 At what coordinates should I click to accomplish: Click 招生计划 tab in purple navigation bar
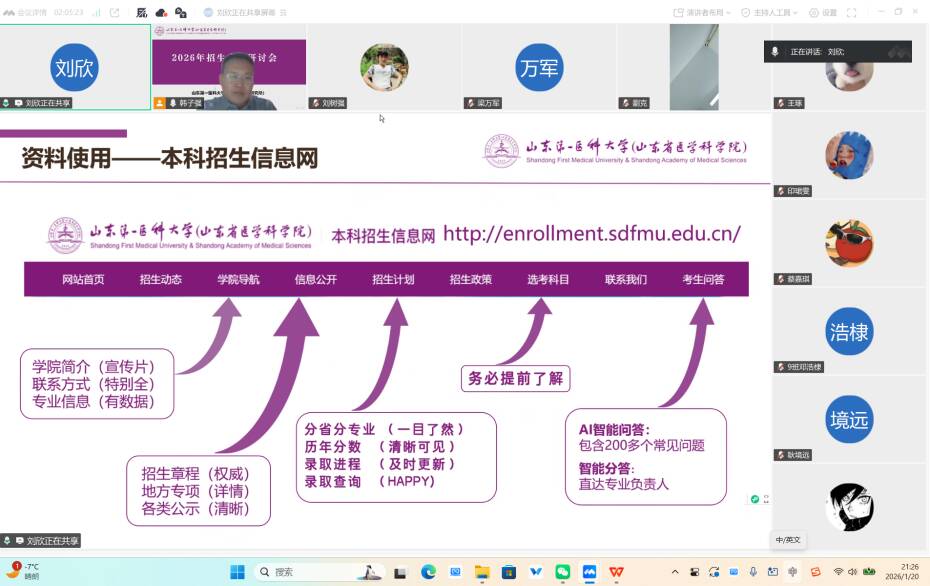pyautogui.click(x=393, y=280)
